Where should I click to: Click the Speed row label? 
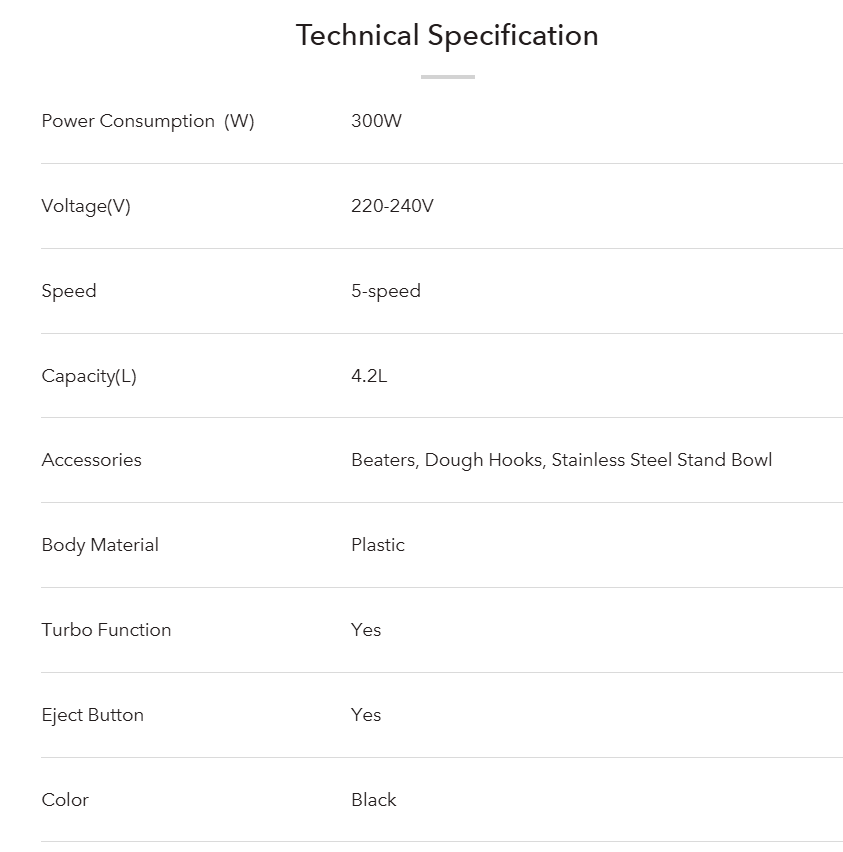[x=69, y=291]
